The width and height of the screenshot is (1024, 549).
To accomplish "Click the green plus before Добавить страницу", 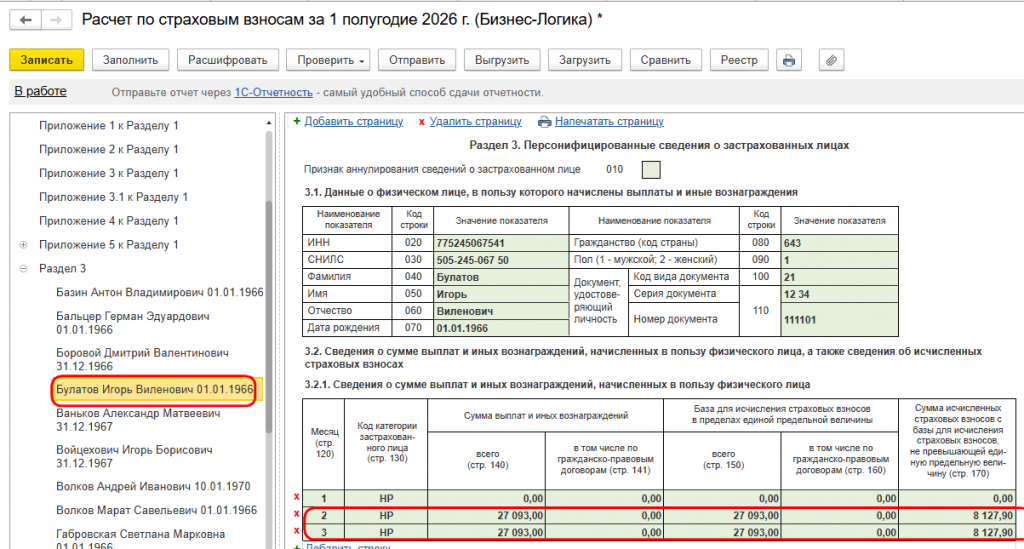I will tap(296, 121).
